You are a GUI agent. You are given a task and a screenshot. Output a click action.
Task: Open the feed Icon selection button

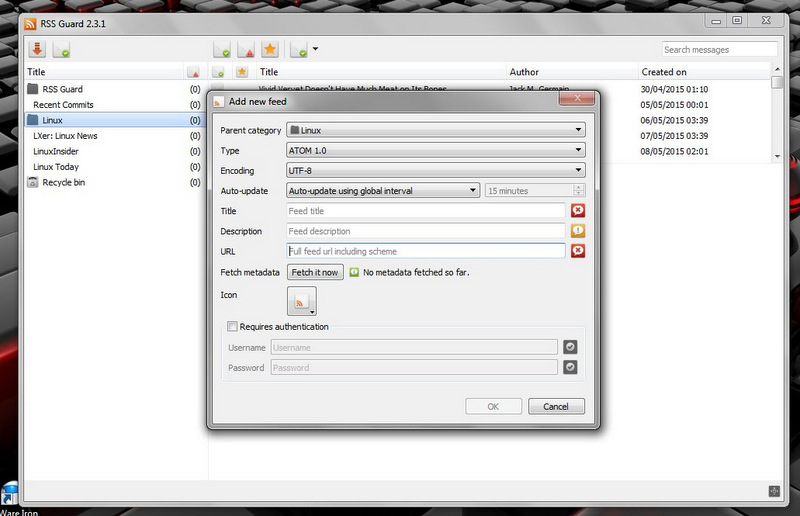point(302,301)
